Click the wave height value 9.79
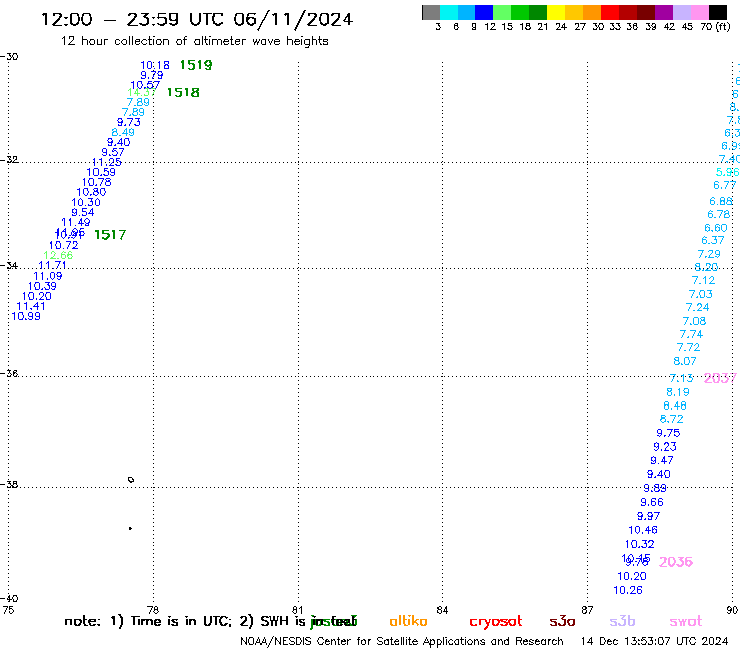The height and width of the screenshot is (650, 740). [x=151, y=75]
